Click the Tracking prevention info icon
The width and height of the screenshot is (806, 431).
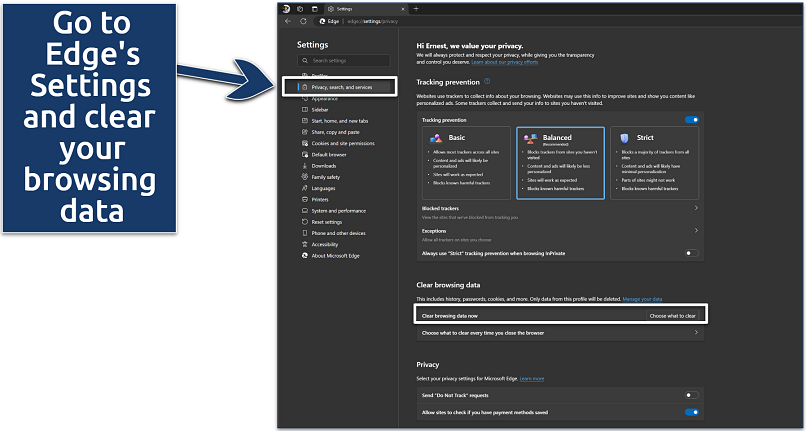[x=487, y=81]
